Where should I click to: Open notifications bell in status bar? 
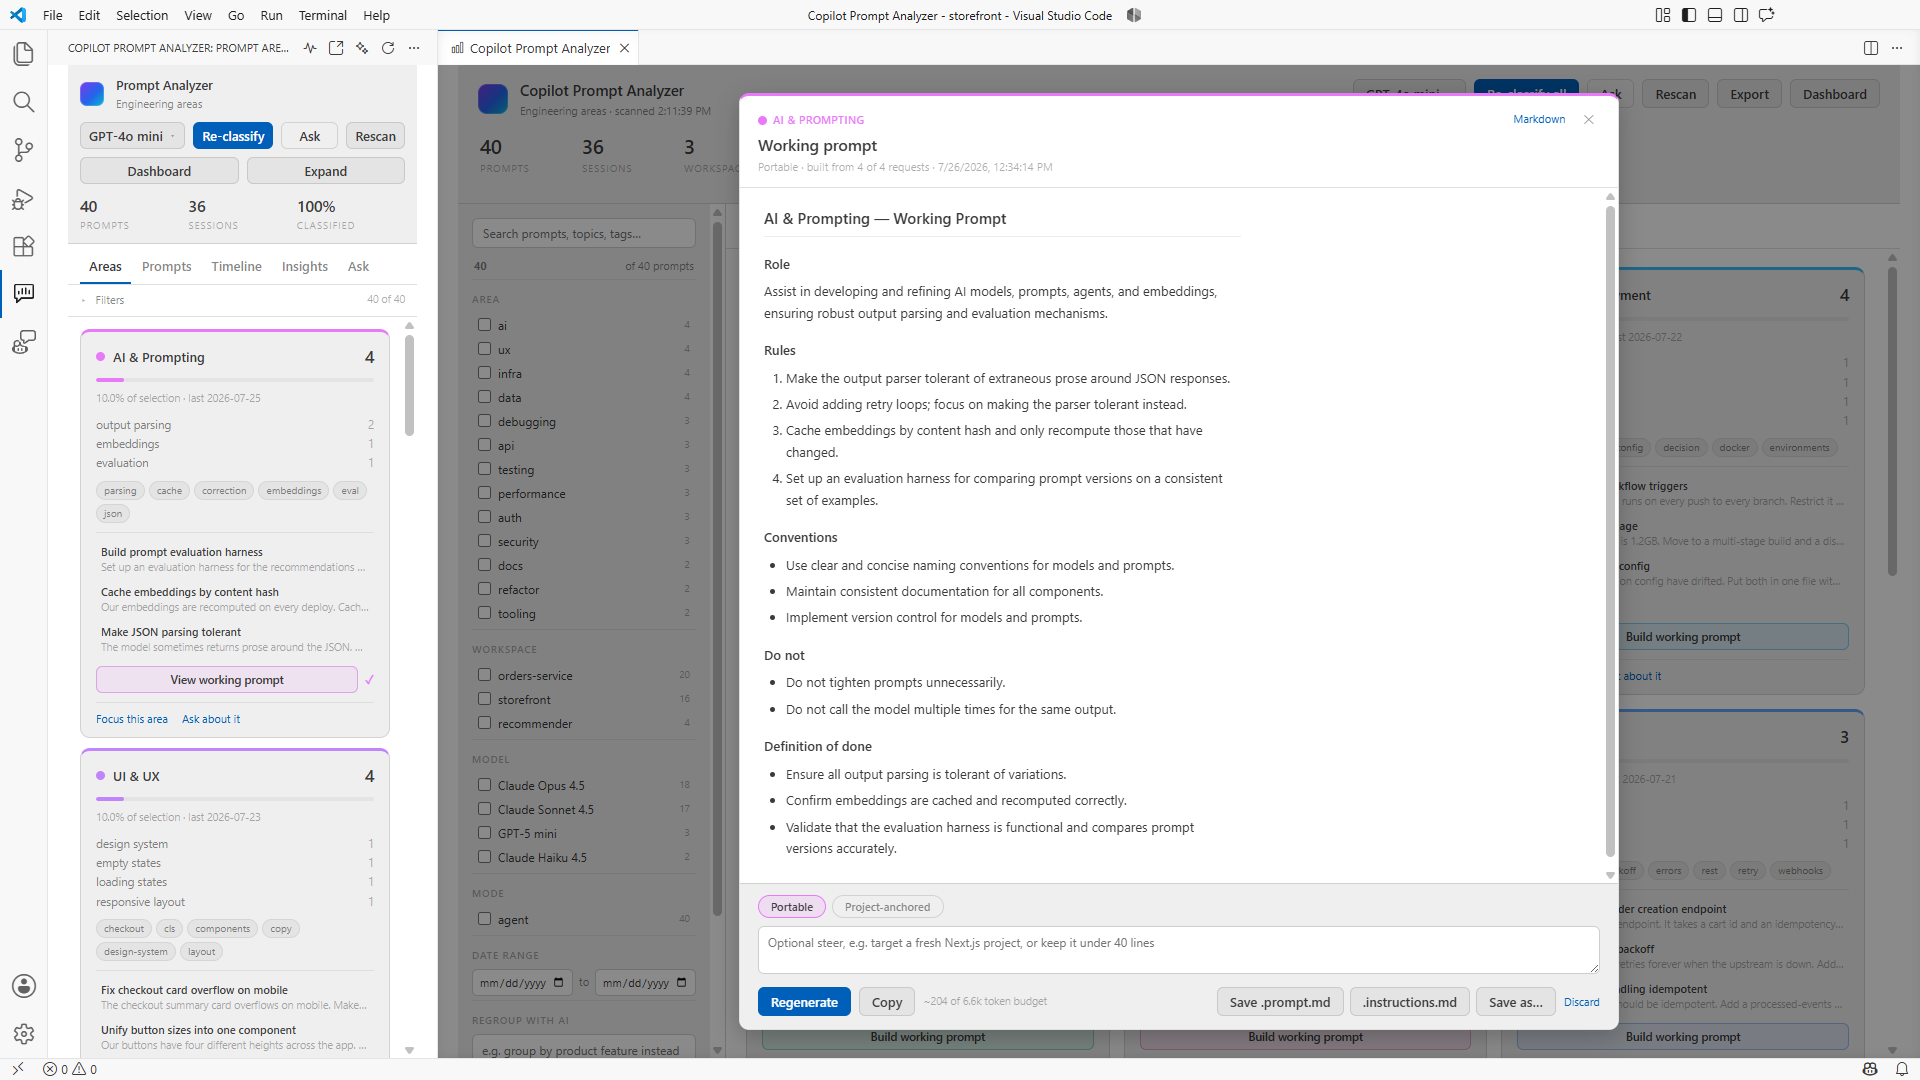point(1901,1069)
